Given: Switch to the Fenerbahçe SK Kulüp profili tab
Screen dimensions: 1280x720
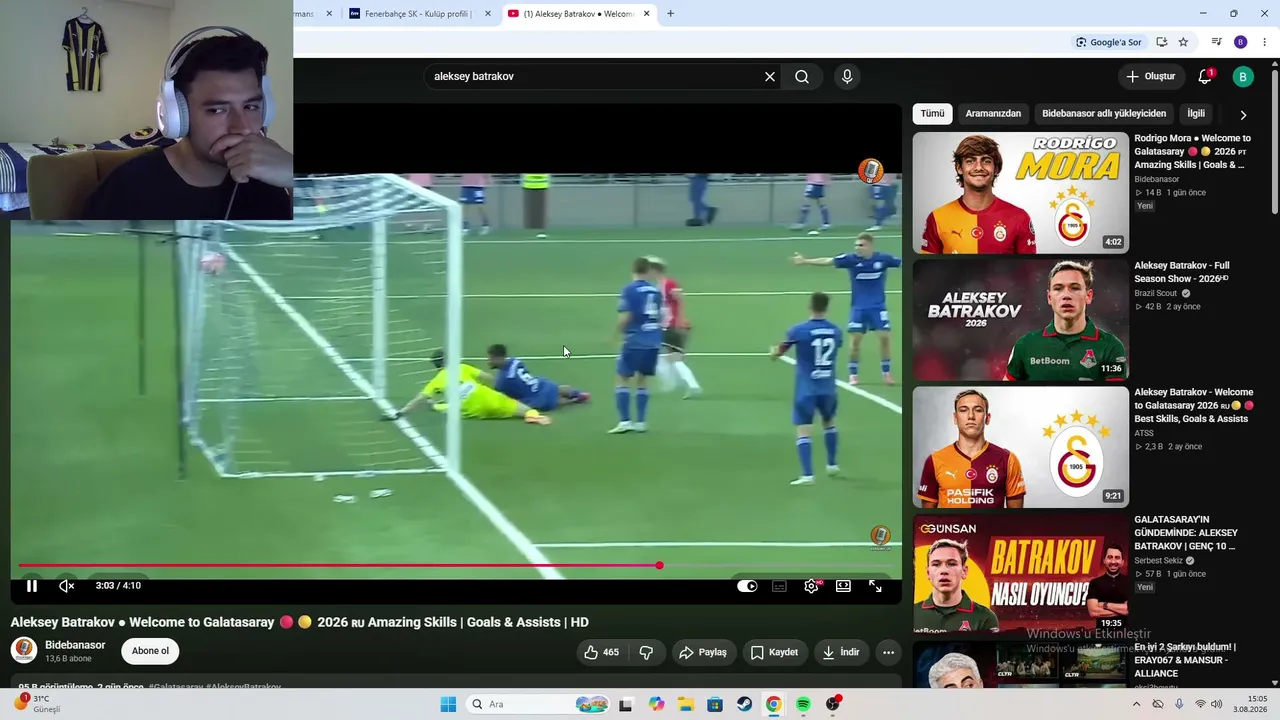Looking at the screenshot, I should (420, 14).
